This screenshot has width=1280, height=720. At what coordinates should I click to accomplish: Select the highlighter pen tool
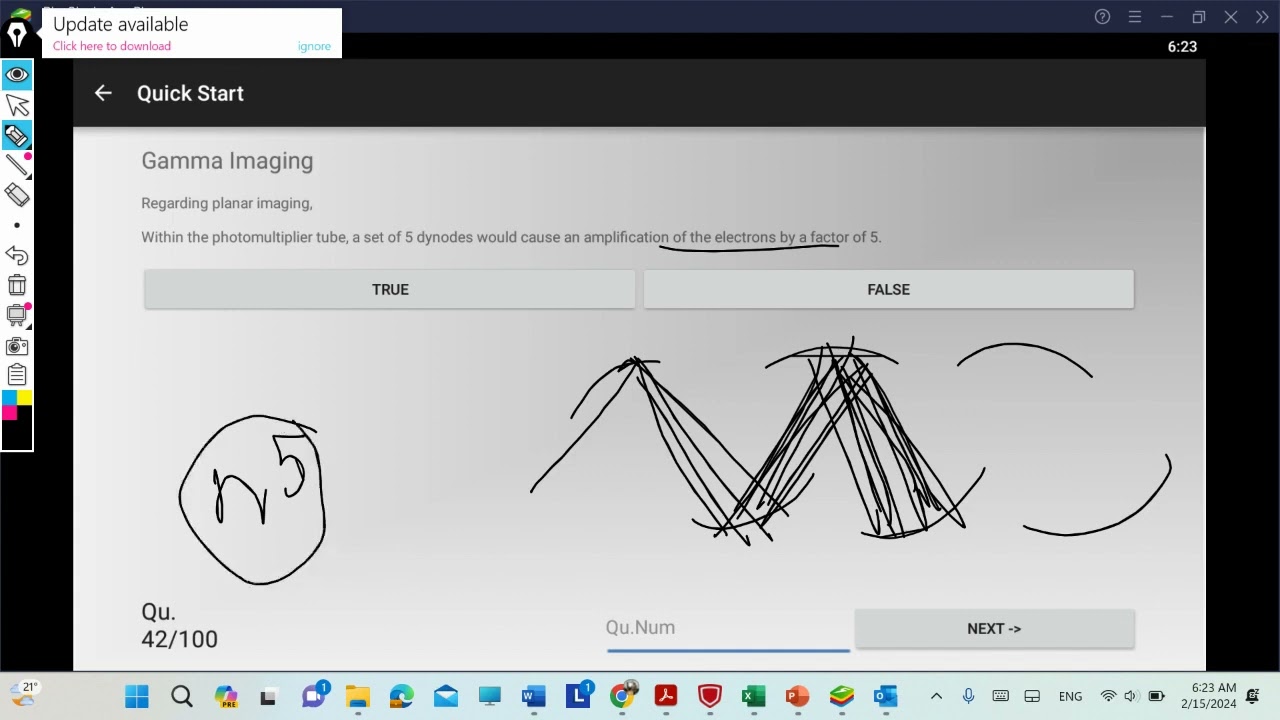pyautogui.click(x=16, y=135)
